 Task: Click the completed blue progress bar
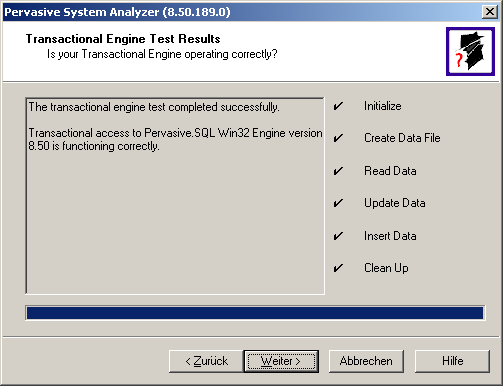(255, 313)
